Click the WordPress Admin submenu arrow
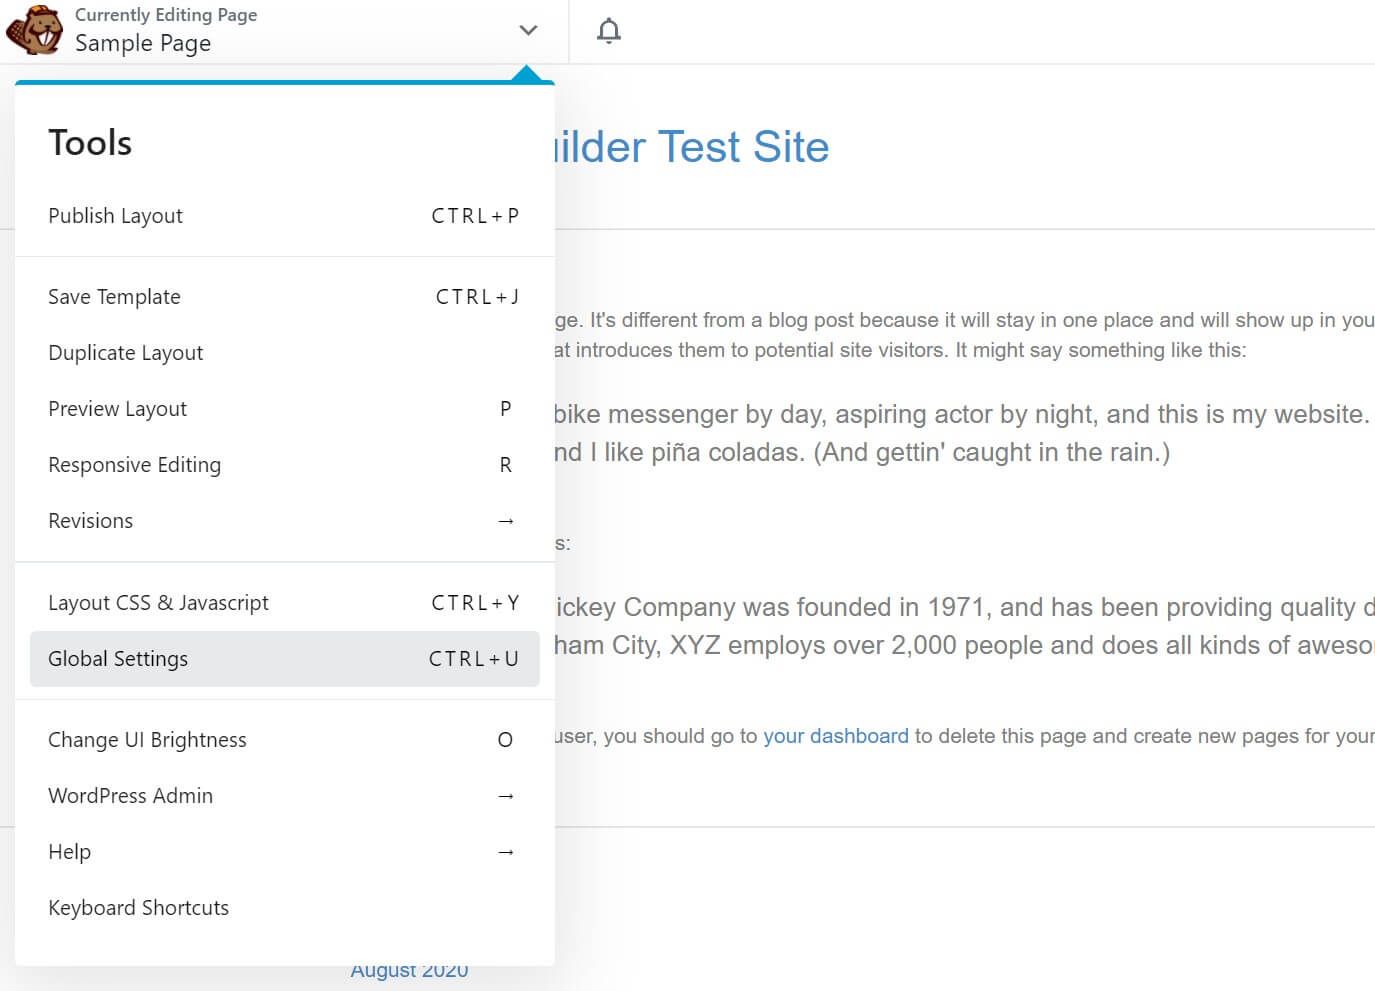Image resolution: width=1375 pixels, height=991 pixels. click(x=506, y=795)
